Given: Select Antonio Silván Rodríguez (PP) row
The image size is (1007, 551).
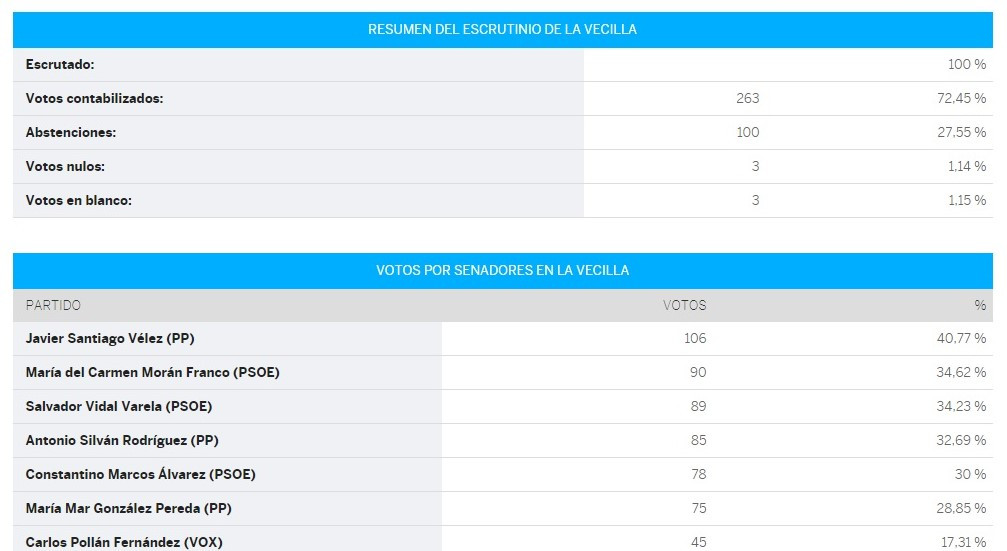Looking at the screenshot, I should pyautogui.click(x=503, y=441).
